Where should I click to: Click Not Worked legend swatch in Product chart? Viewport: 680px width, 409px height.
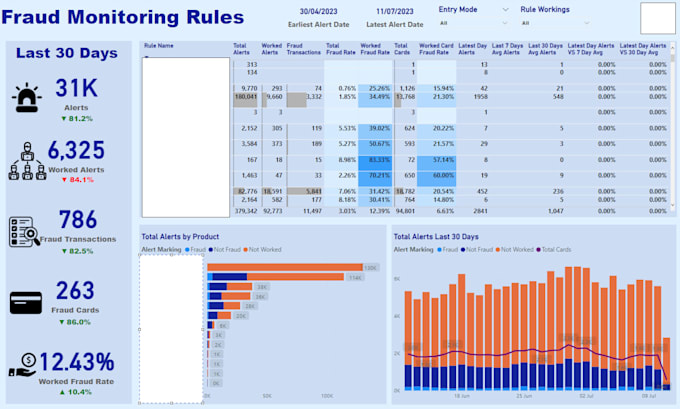pyautogui.click(x=245, y=249)
